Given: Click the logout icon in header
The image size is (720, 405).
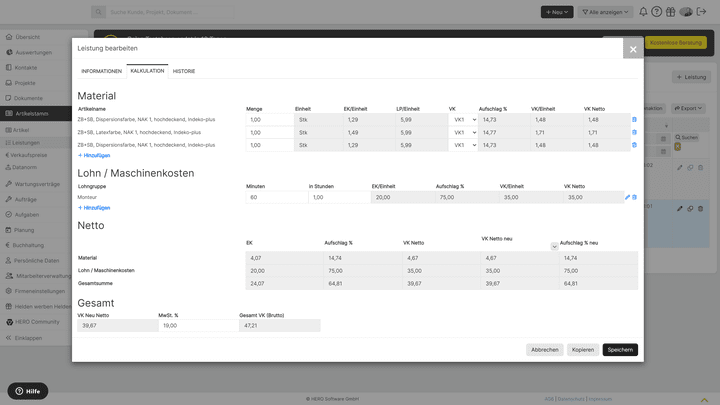Looking at the screenshot, I should pos(703,12).
